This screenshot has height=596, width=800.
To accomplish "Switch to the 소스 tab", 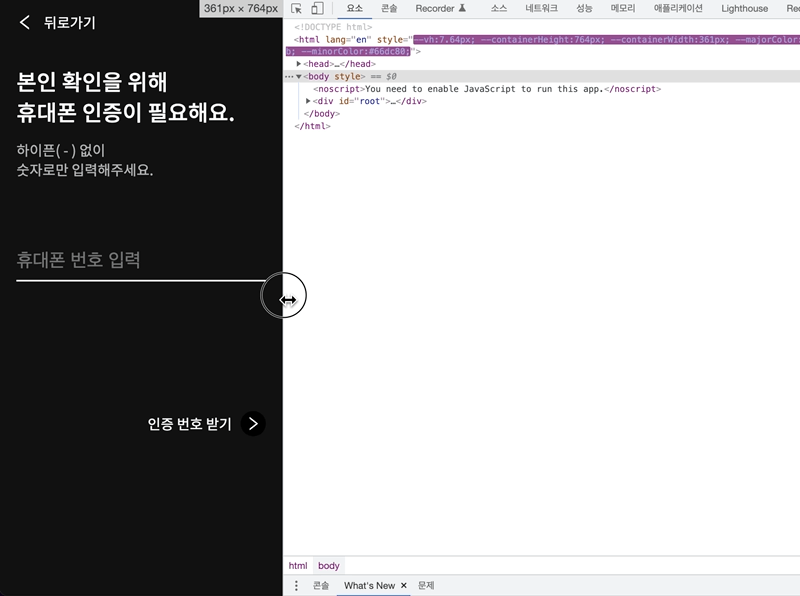I will click(498, 8).
